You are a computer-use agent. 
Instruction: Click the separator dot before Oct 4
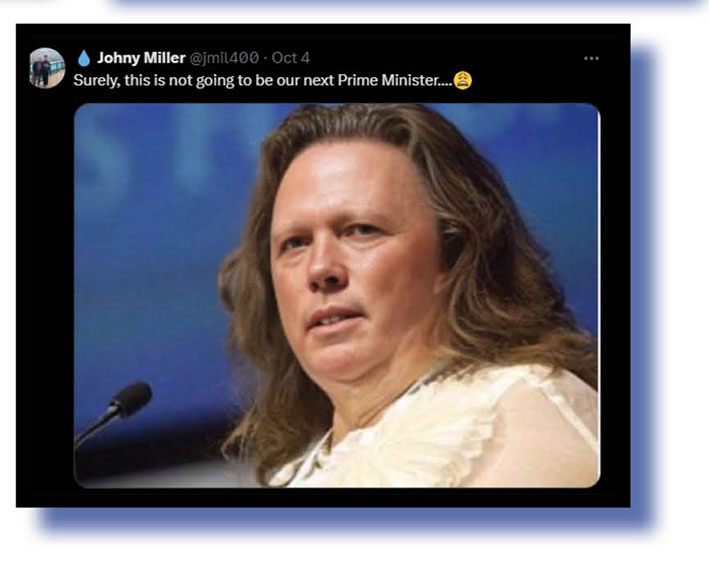pos(265,58)
